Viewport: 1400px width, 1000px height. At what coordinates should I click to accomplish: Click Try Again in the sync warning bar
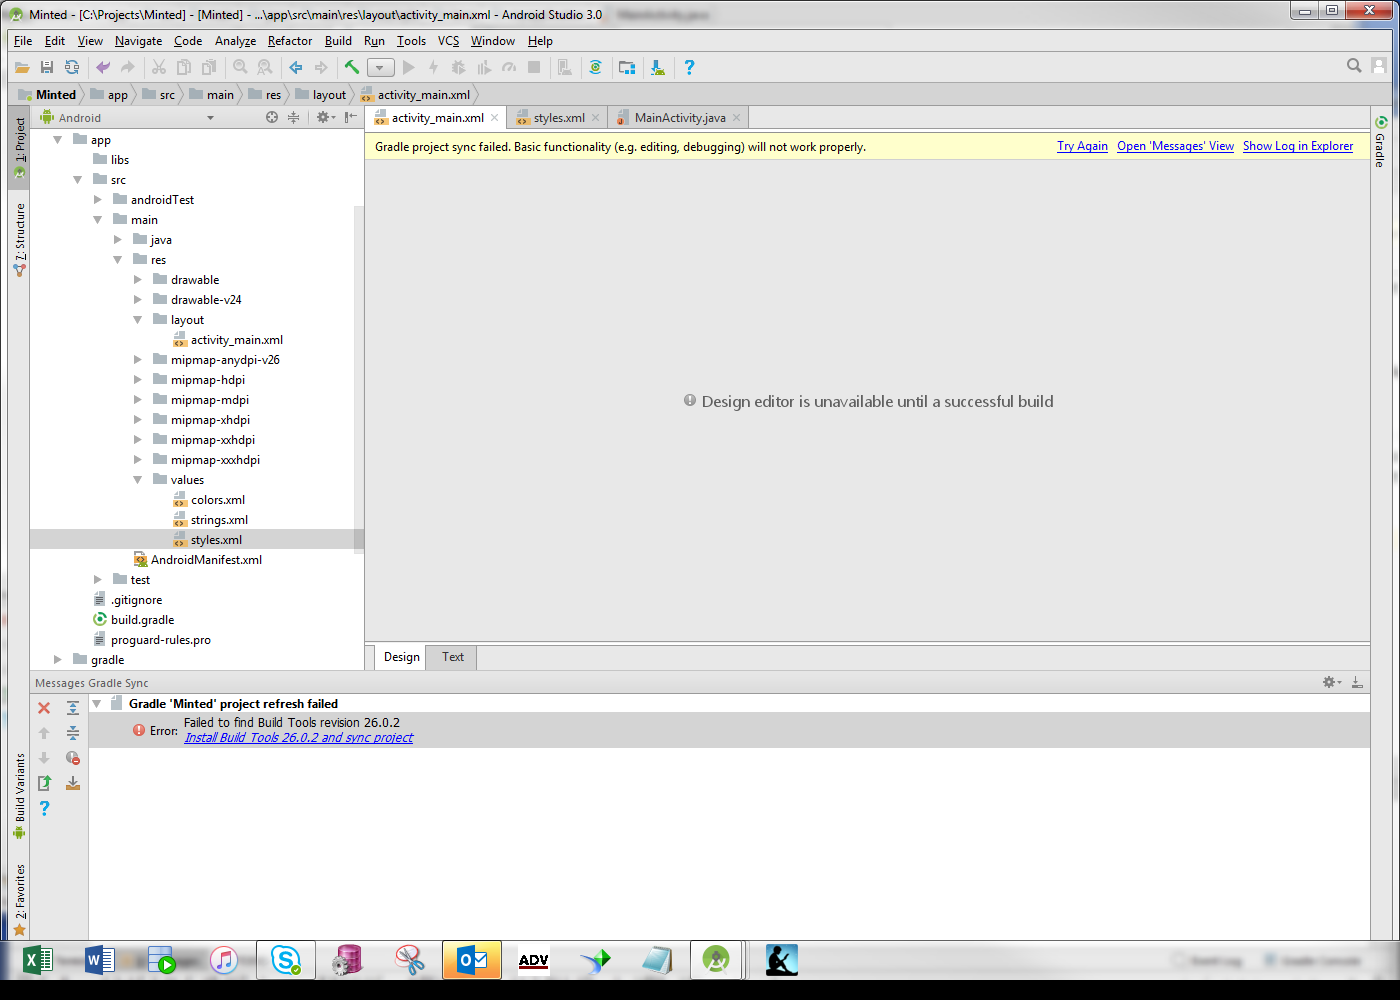[1082, 146]
